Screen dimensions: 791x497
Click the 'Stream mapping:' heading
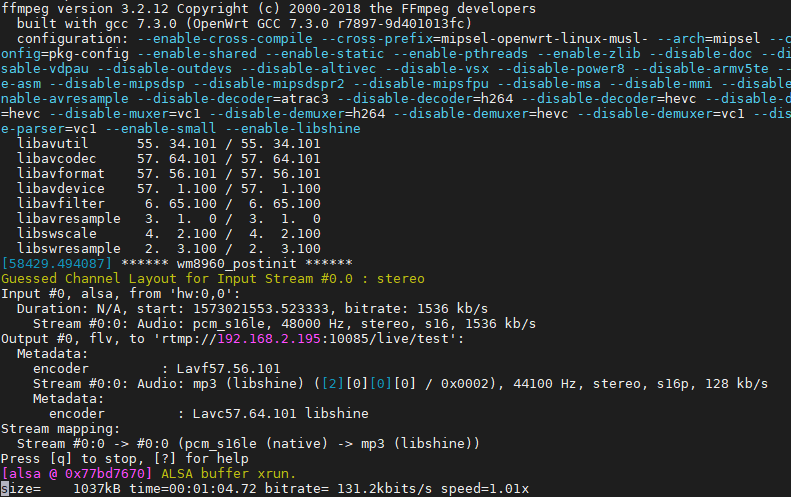tap(61, 429)
